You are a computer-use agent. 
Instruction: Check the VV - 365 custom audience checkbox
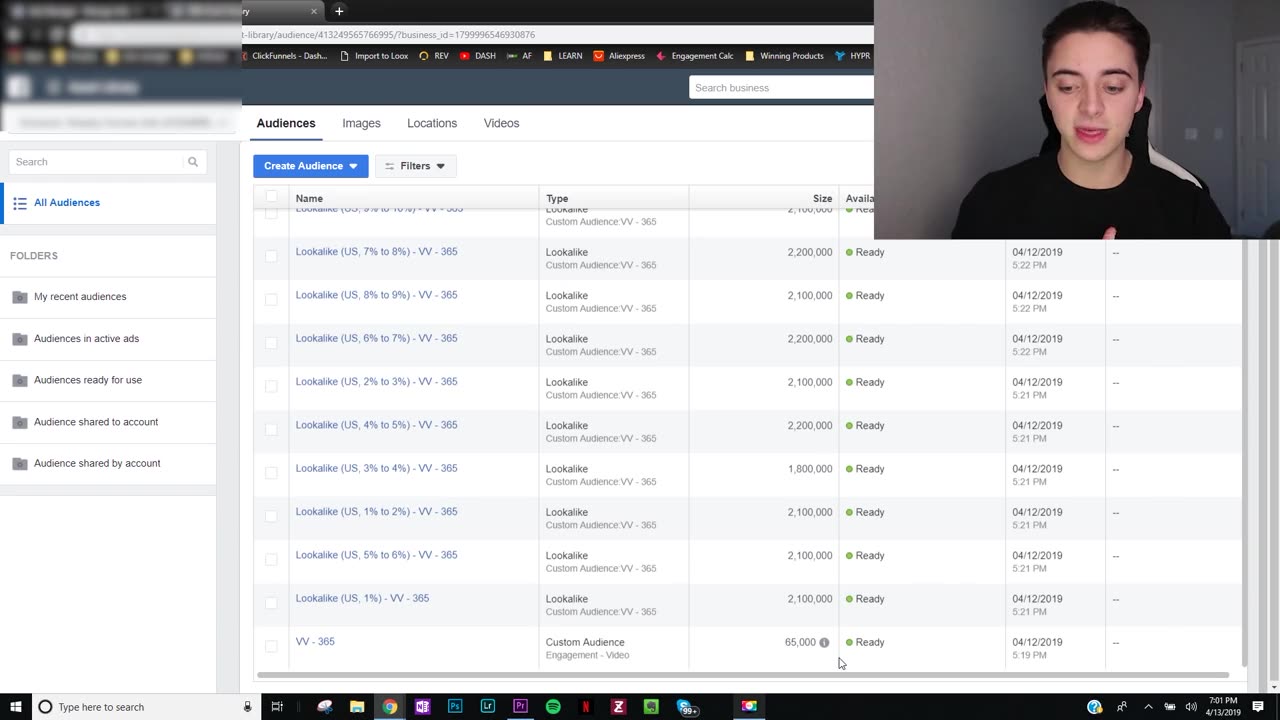(x=271, y=646)
